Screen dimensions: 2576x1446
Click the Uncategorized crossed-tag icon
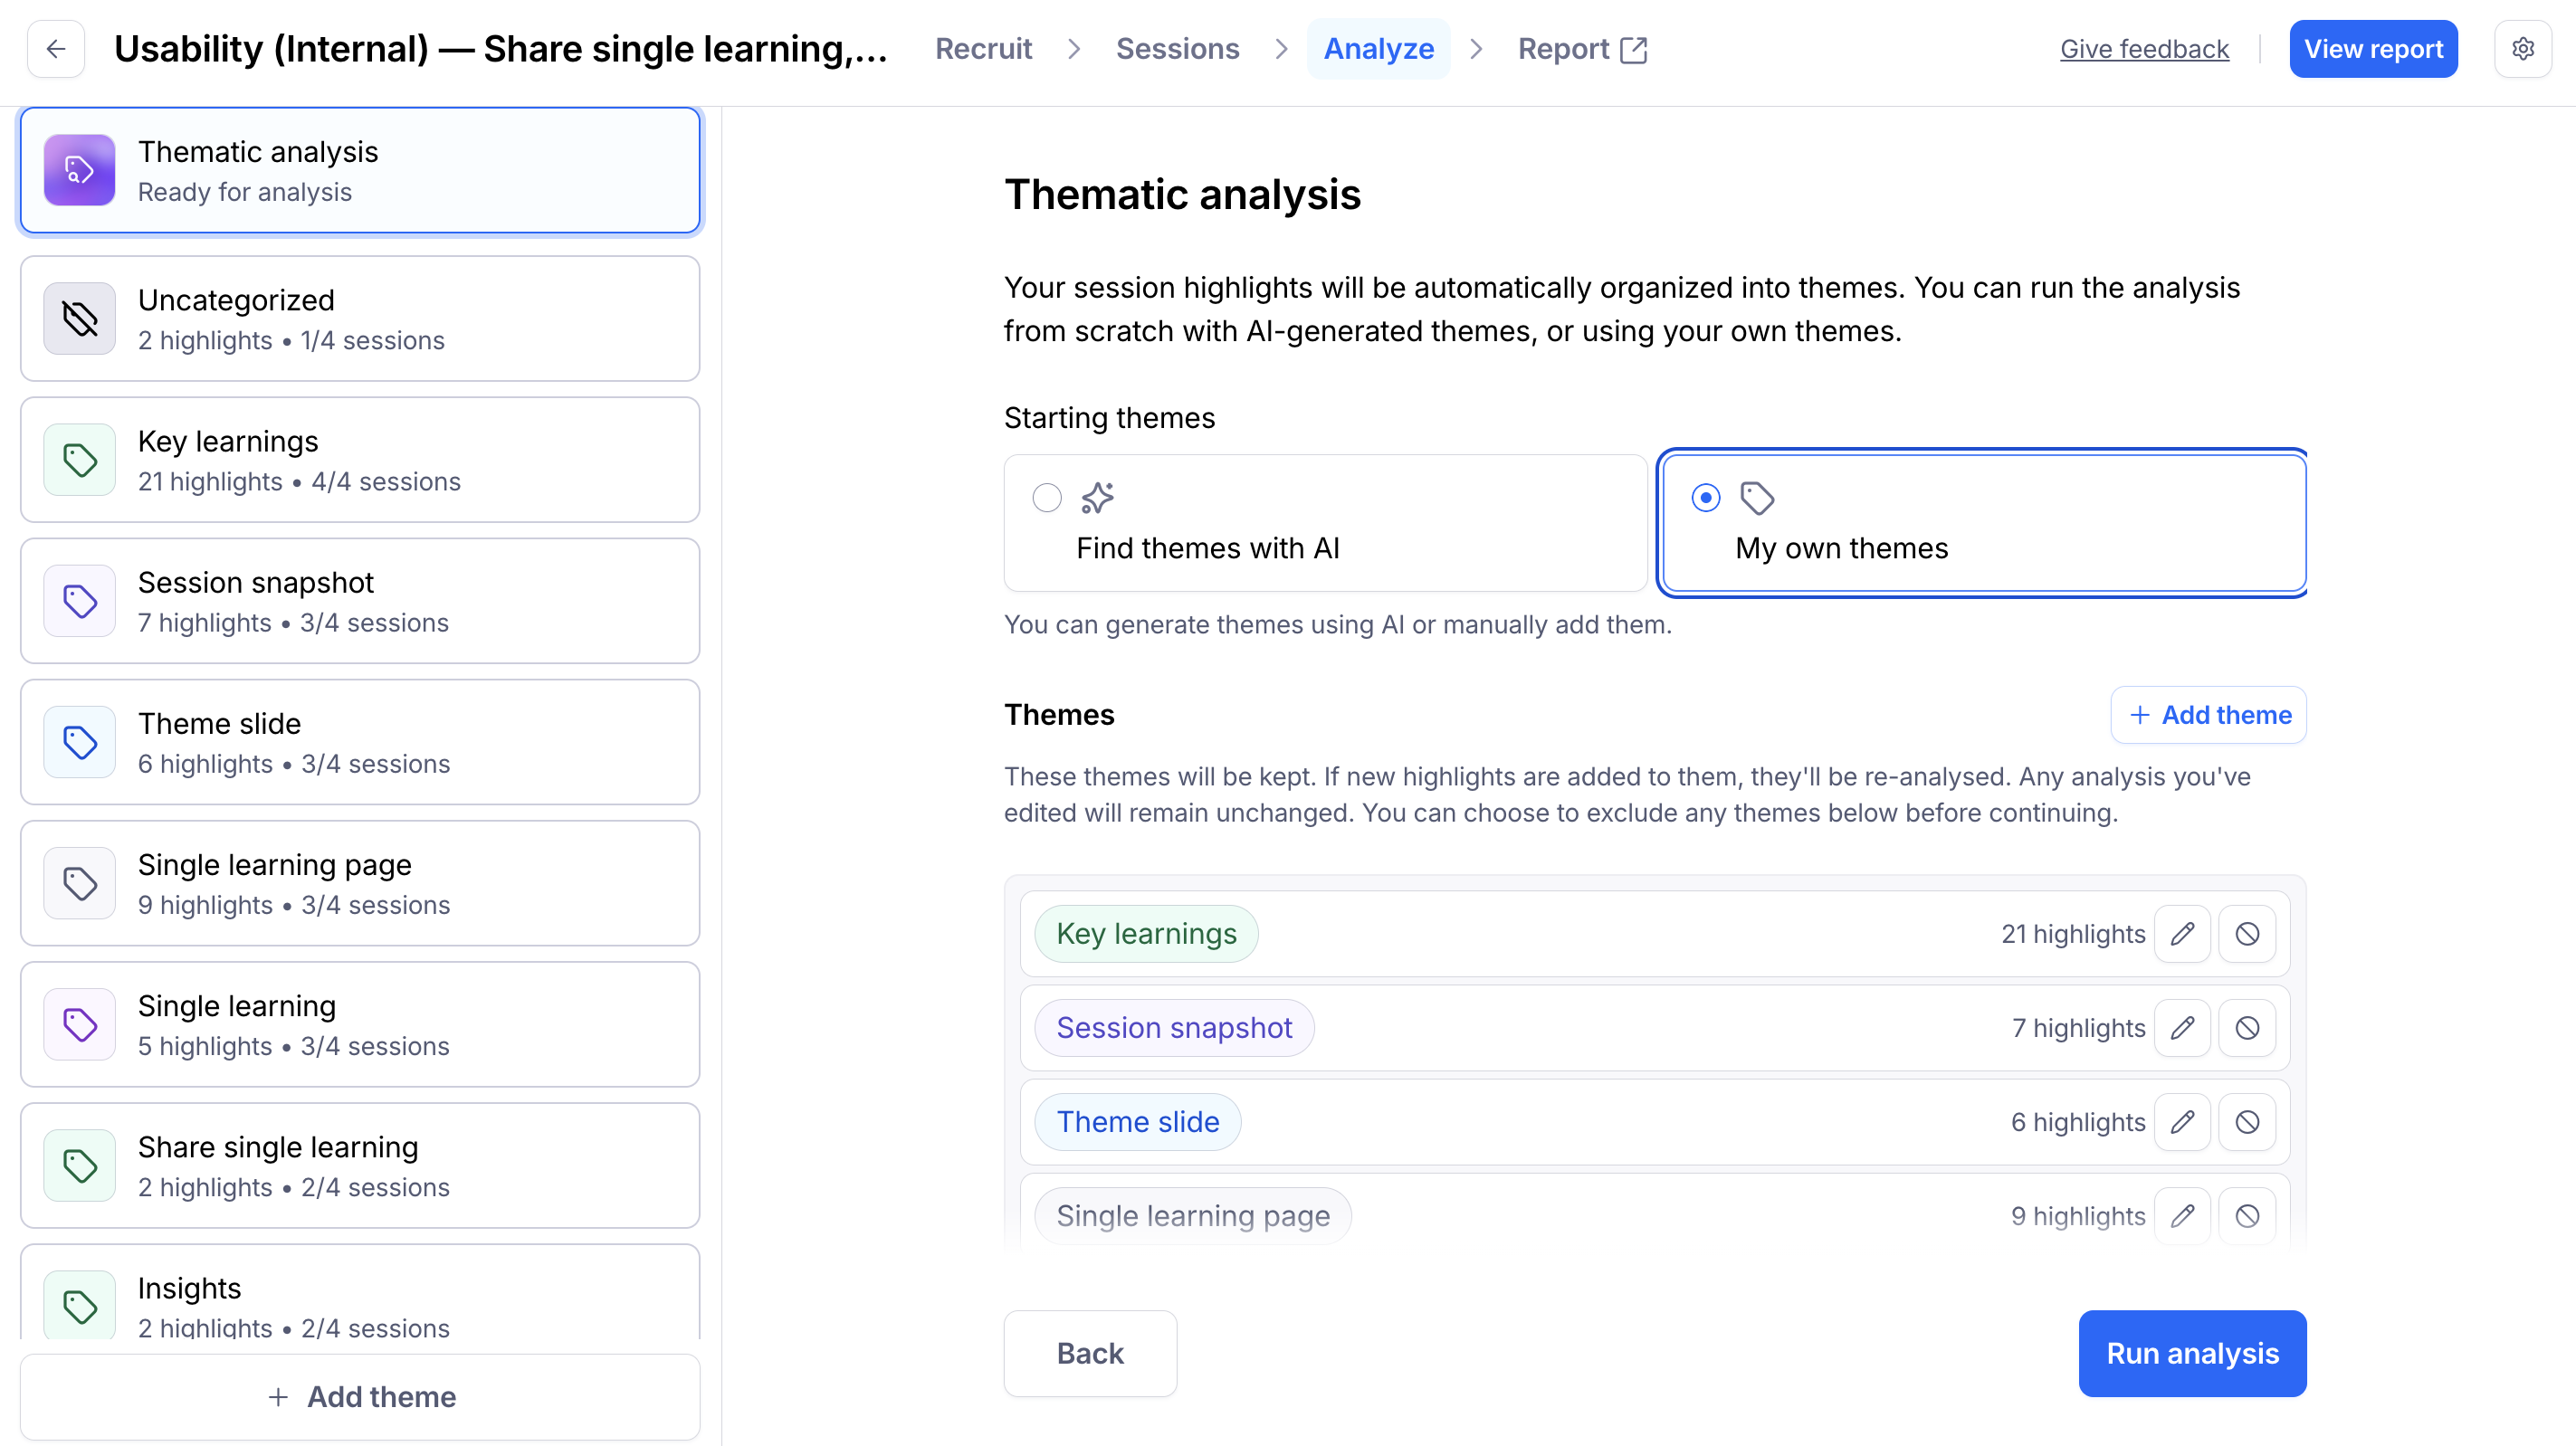click(x=80, y=319)
